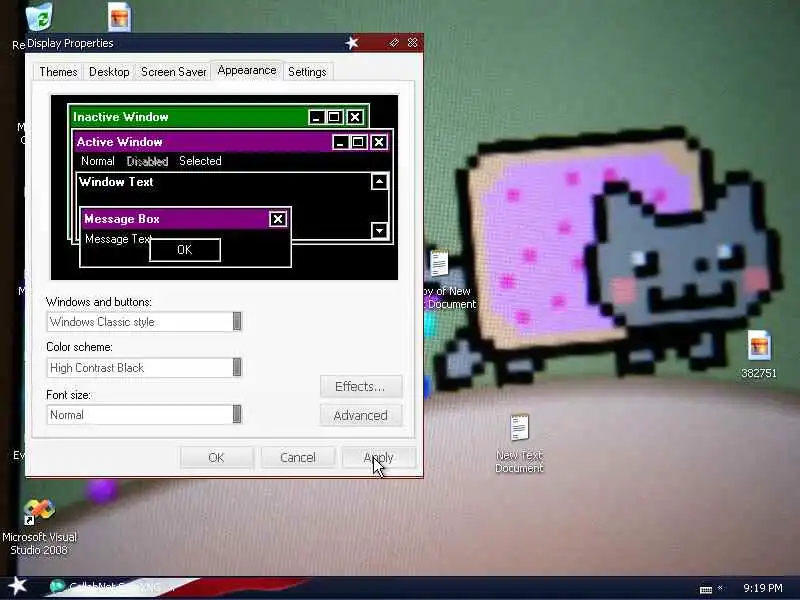Screen dimensions: 800x600
Task: Click Message Text in the preview
Action: [117, 239]
